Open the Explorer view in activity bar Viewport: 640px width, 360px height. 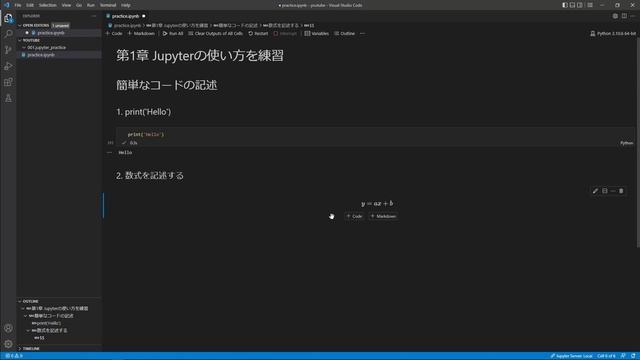[8, 18]
